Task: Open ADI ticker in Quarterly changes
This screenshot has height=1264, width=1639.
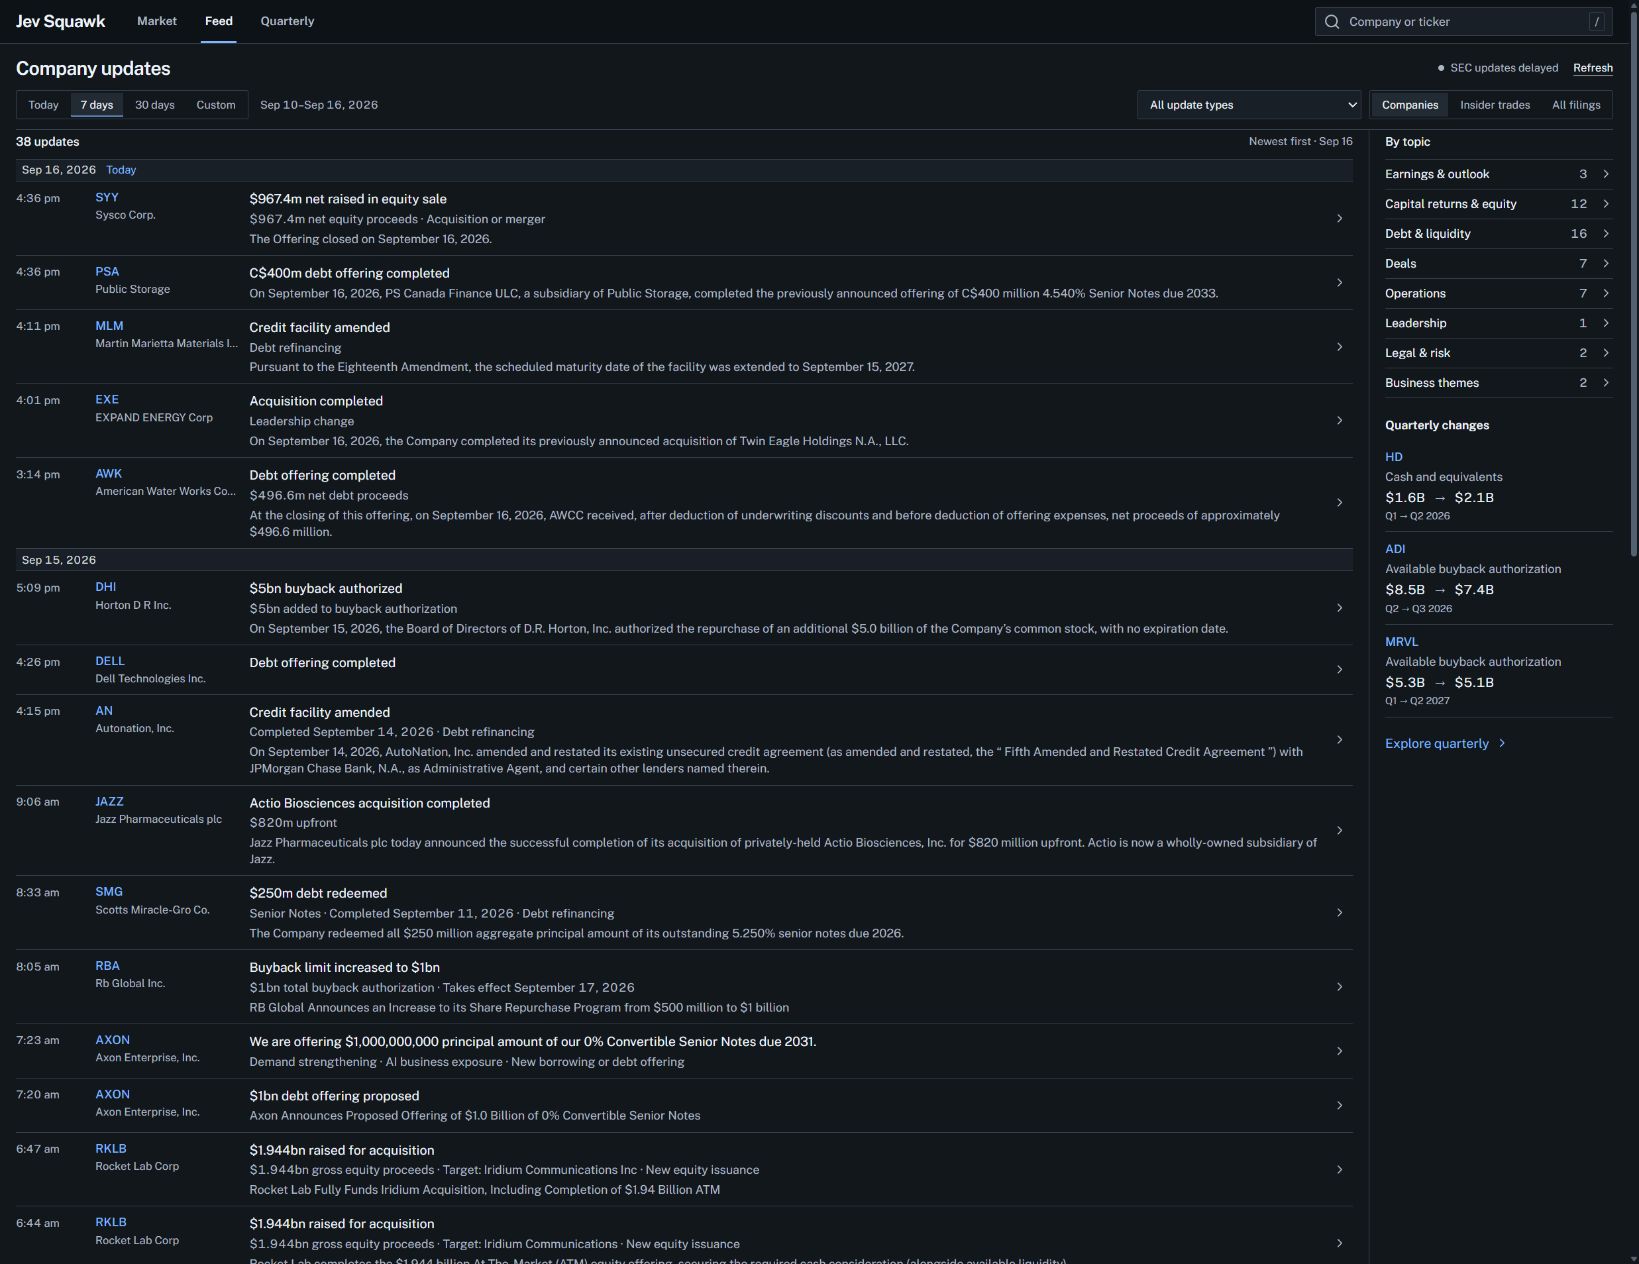Action: coord(1395,549)
